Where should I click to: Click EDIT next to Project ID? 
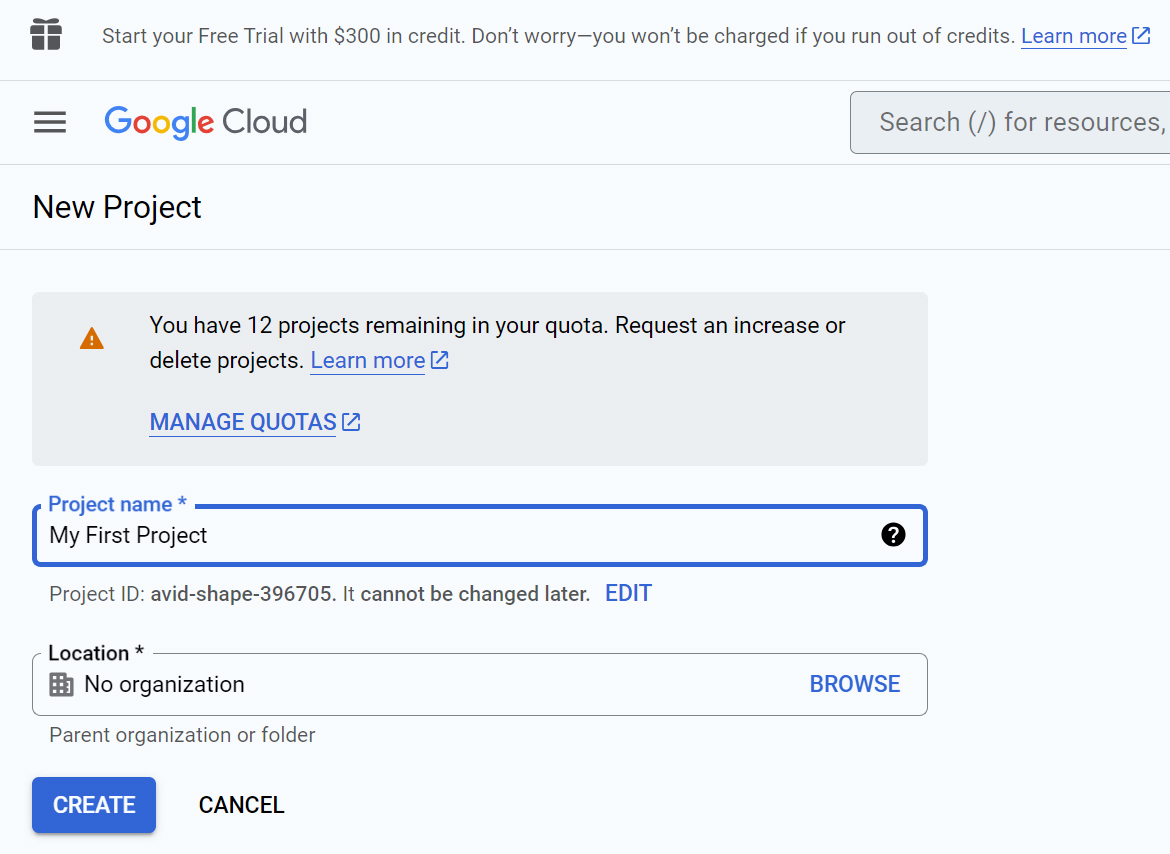point(628,593)
